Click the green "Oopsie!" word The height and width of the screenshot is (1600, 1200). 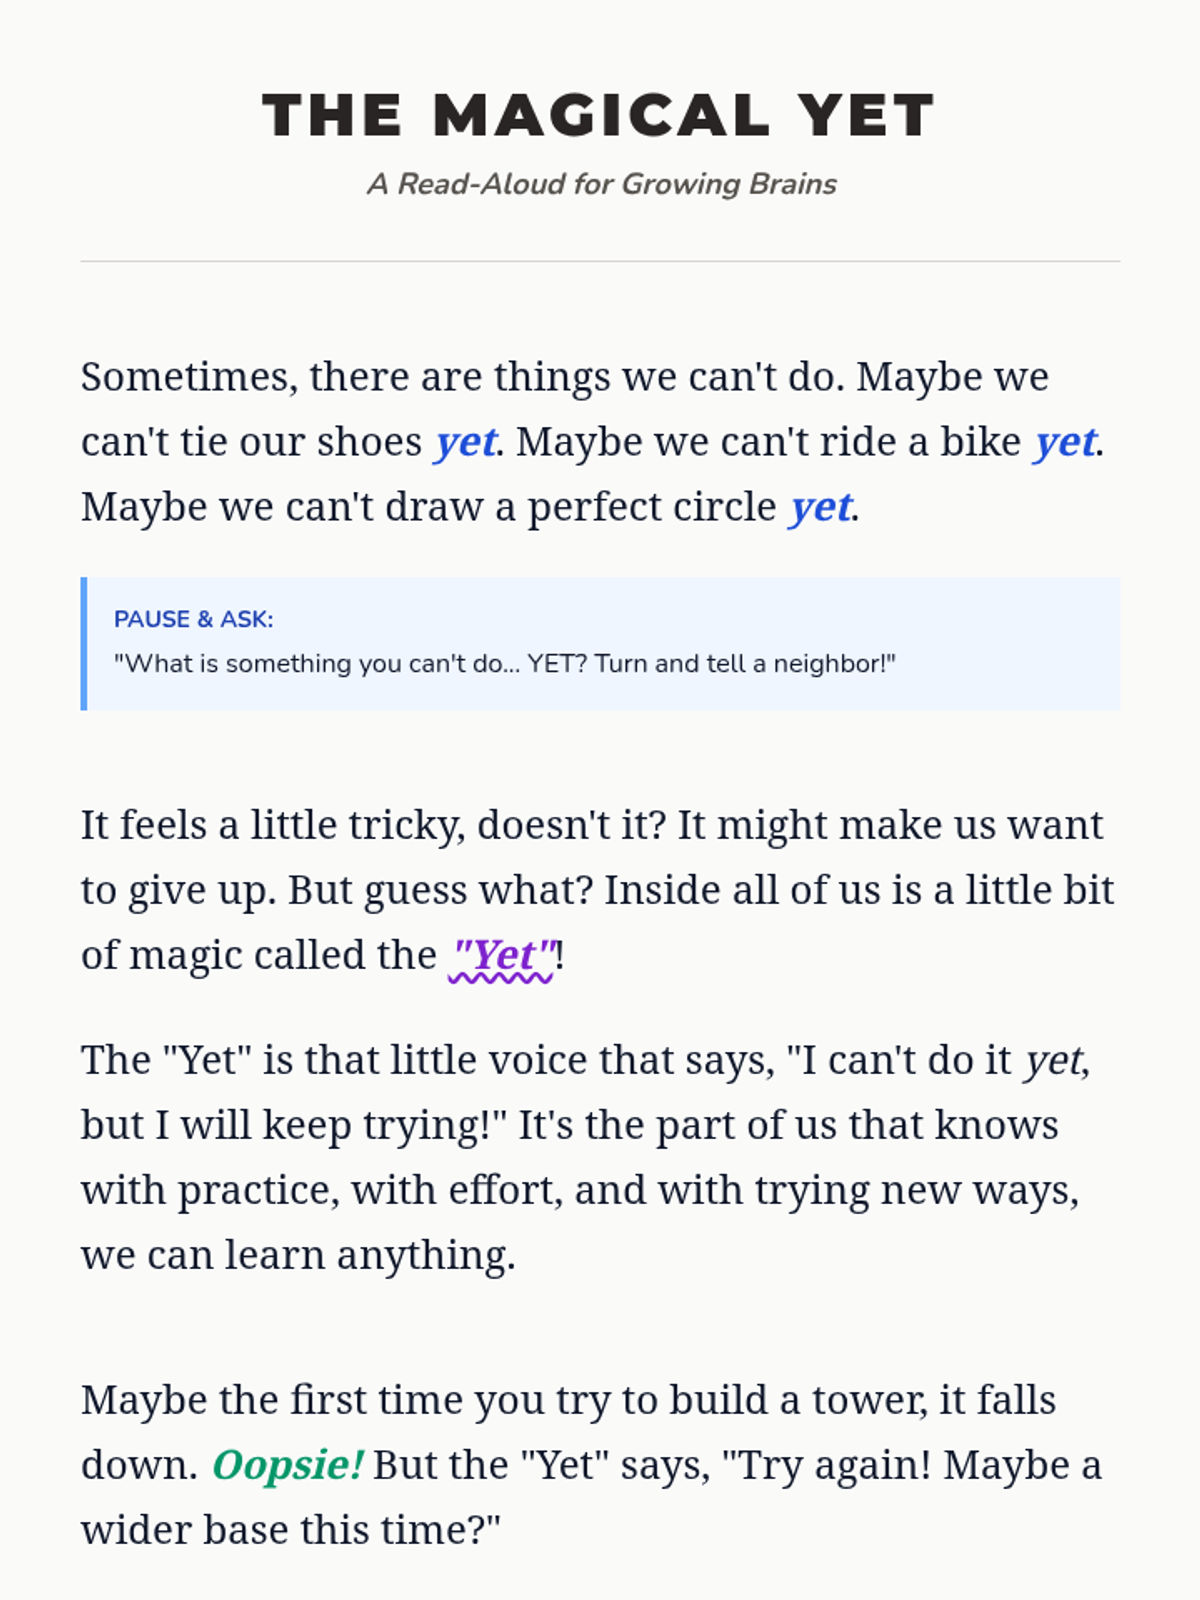(x=287, y=1465)
